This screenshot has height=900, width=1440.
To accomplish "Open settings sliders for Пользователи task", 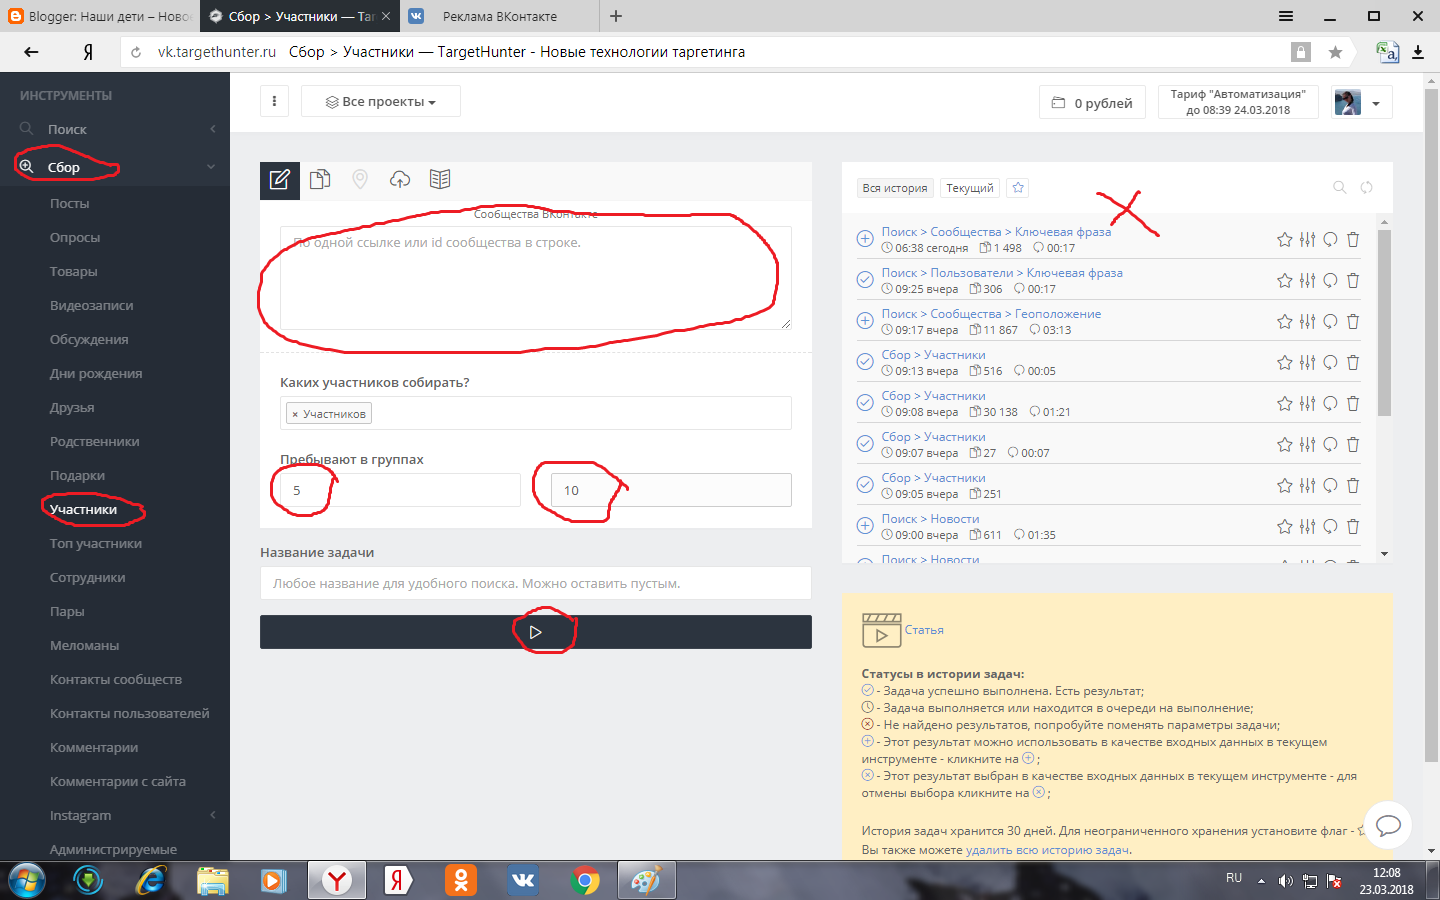I will click(x=1308, y=280).
